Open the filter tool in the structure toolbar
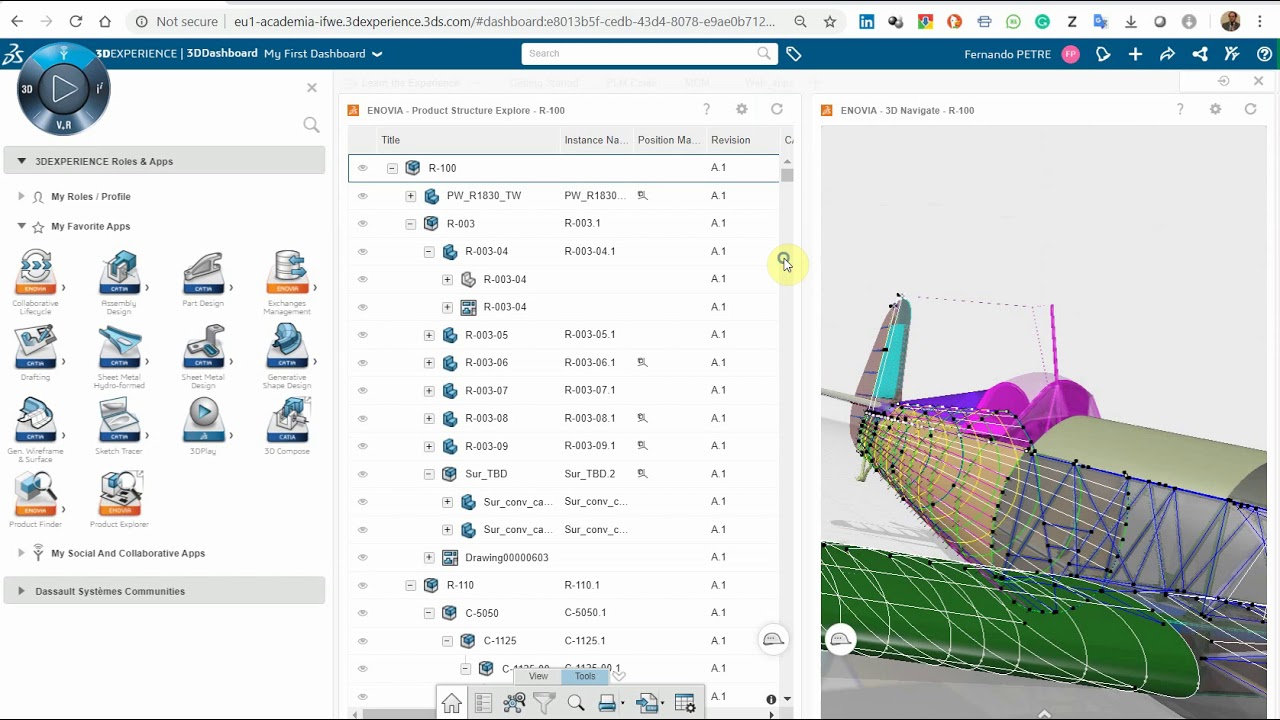This screenshot has width=1280, height=720. (544, 703)
